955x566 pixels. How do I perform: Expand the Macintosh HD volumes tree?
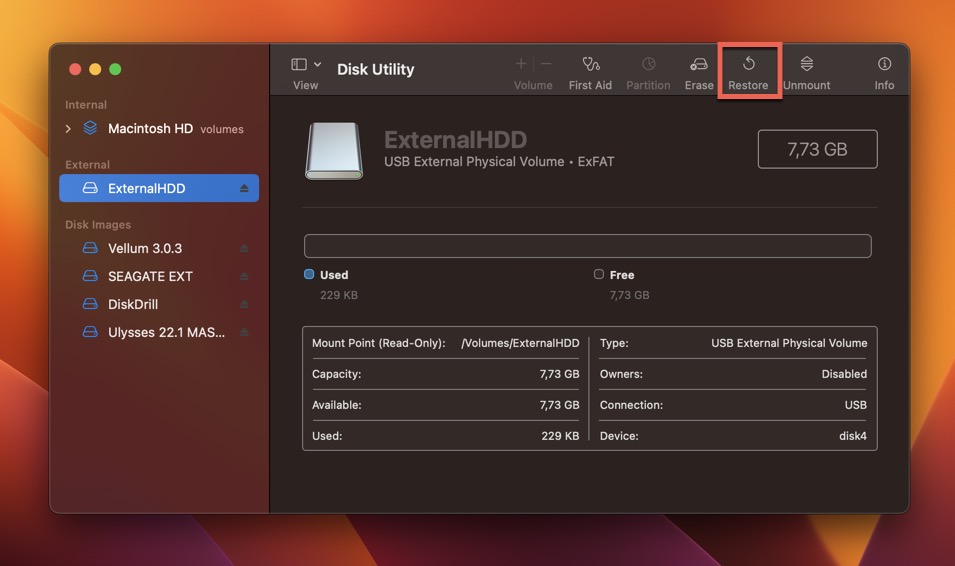[x=68, y=129]
